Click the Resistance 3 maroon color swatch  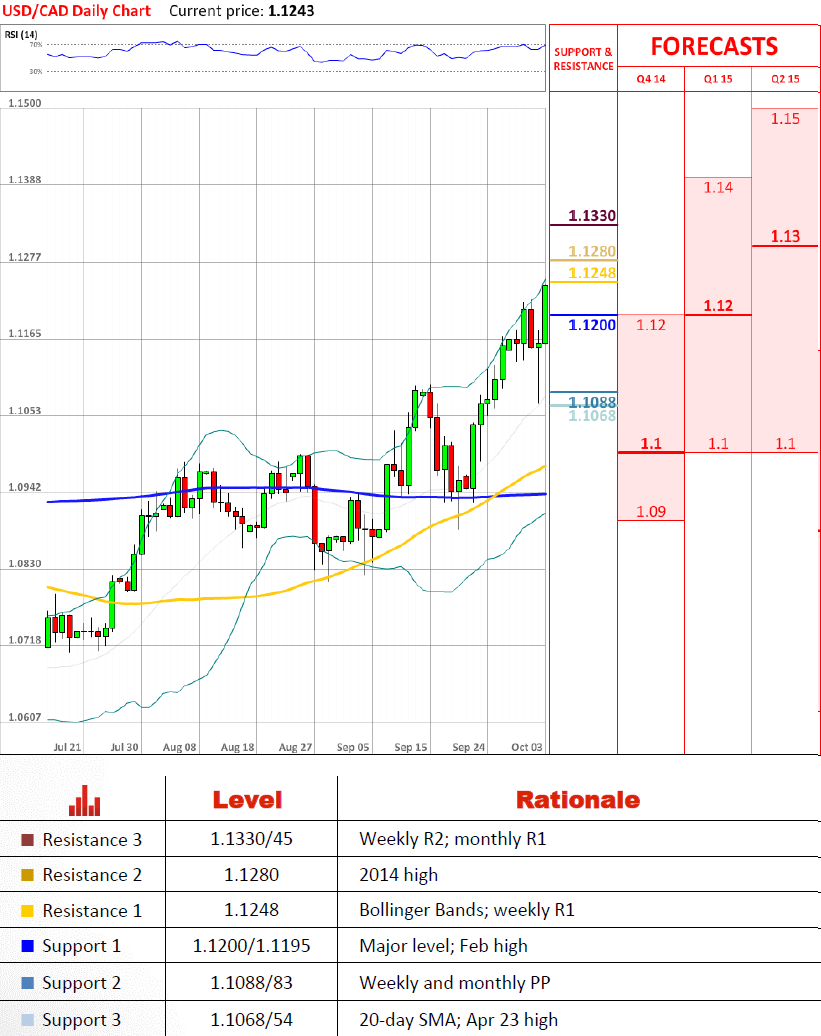point(27,840)
